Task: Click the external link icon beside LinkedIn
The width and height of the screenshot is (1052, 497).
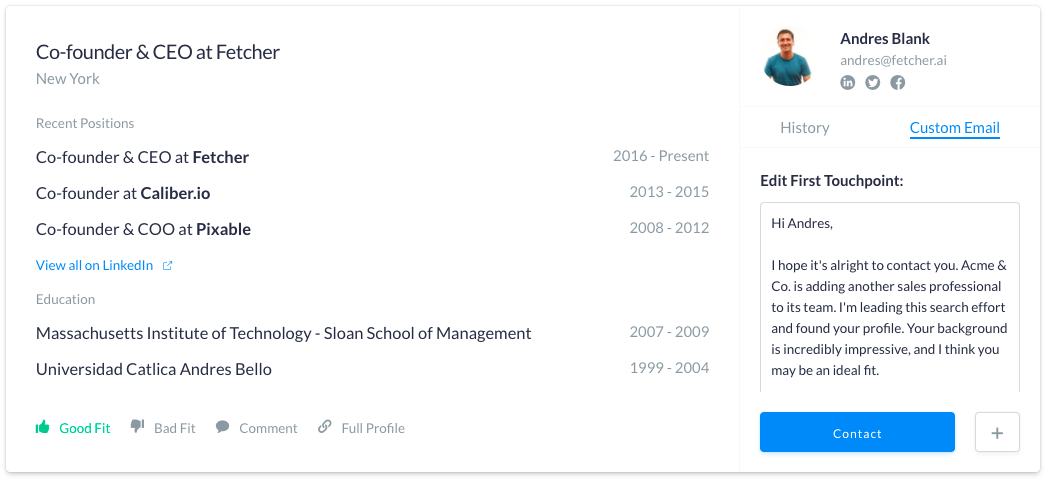Action: (x=168, y=266)
